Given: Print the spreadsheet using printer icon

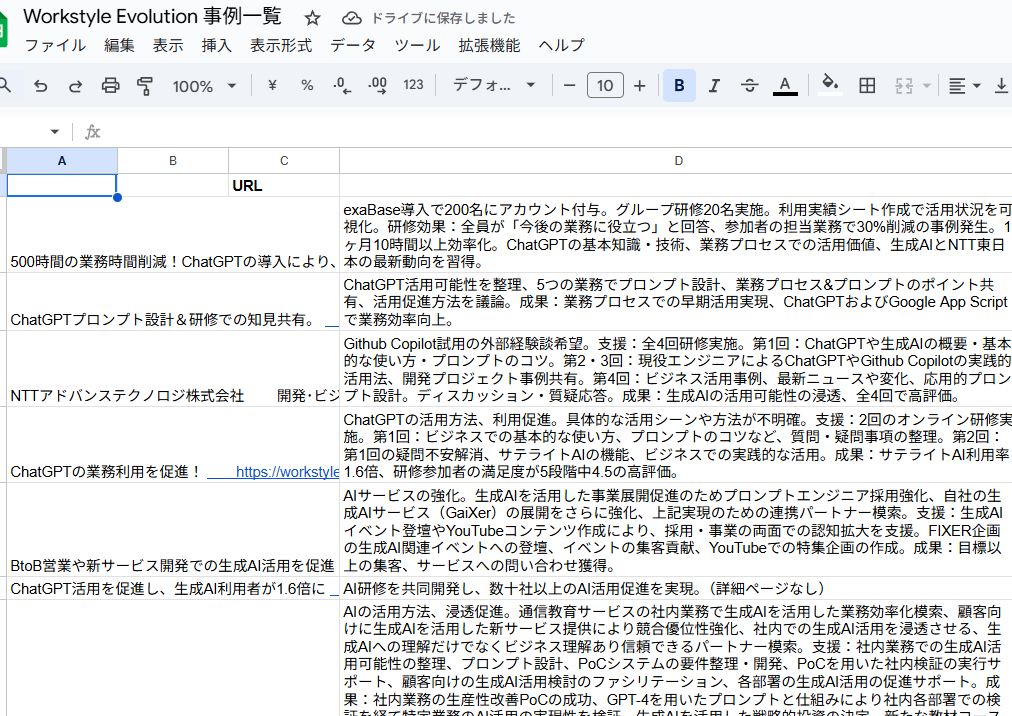Looking at the screenshot, I should [x=110, y=86].
